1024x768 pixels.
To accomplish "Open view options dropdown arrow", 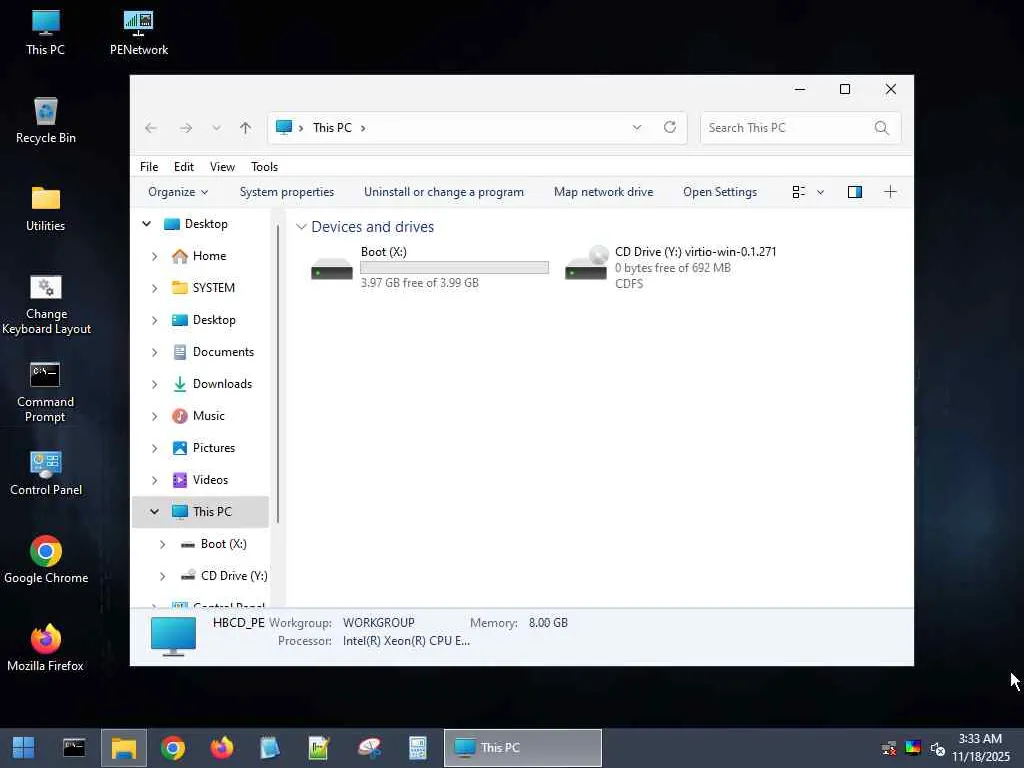I will pyautogui.click(x=821, y=192).
